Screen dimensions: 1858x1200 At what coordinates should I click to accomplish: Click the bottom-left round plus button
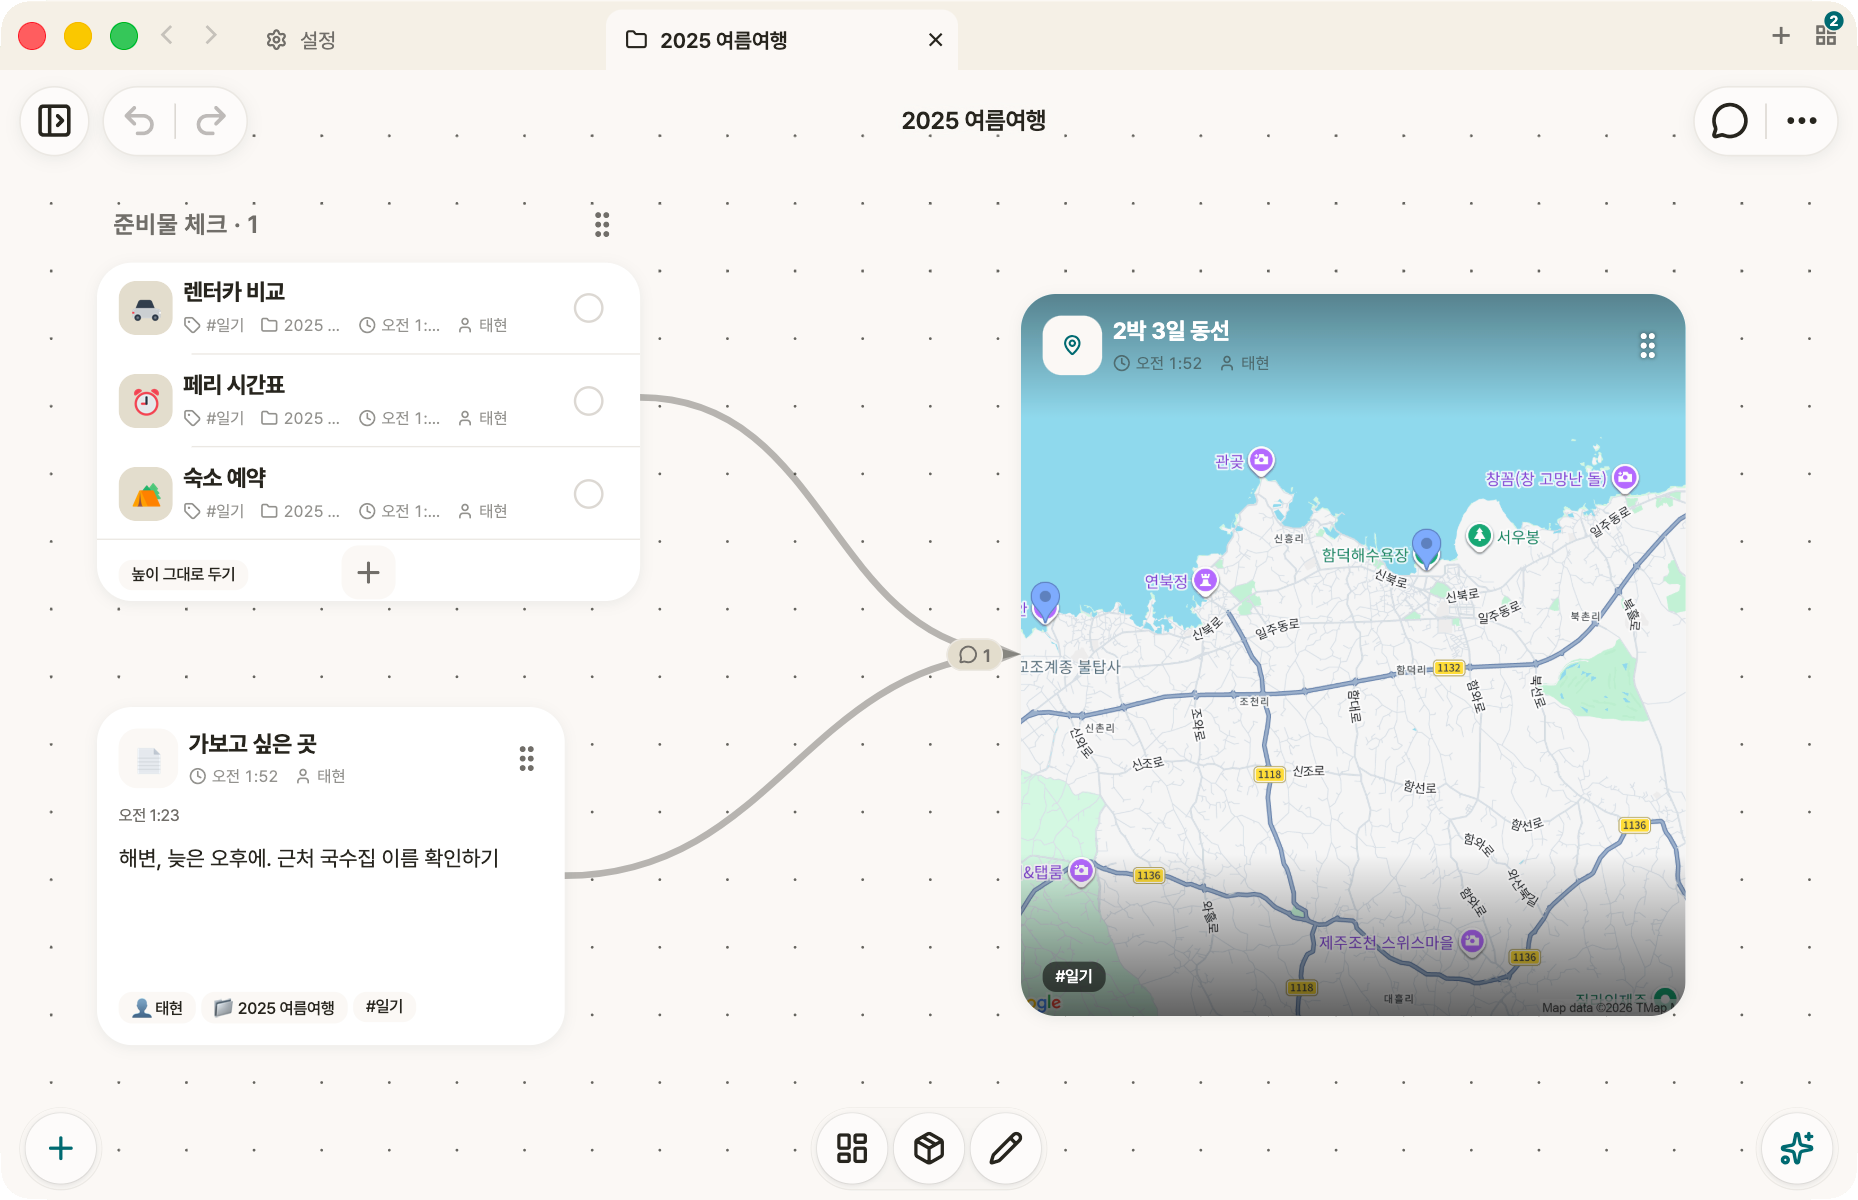coord(61,1148)
